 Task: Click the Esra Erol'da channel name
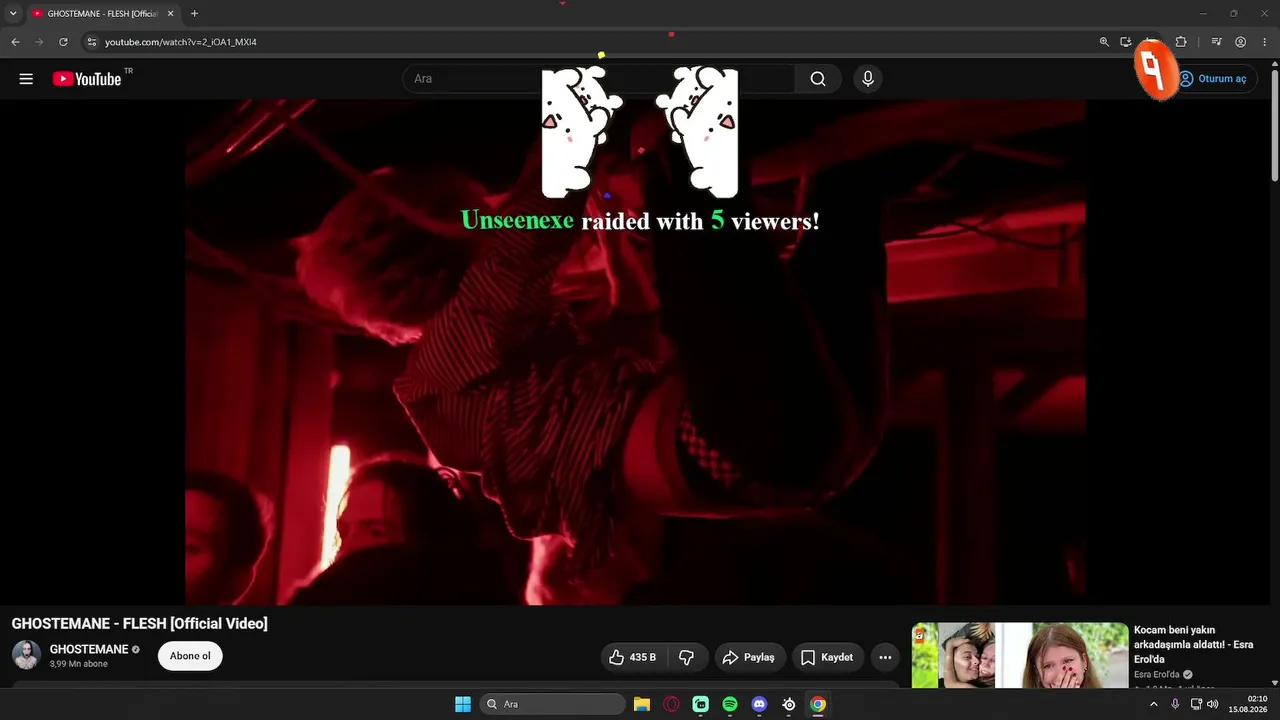pos(1156,675)
